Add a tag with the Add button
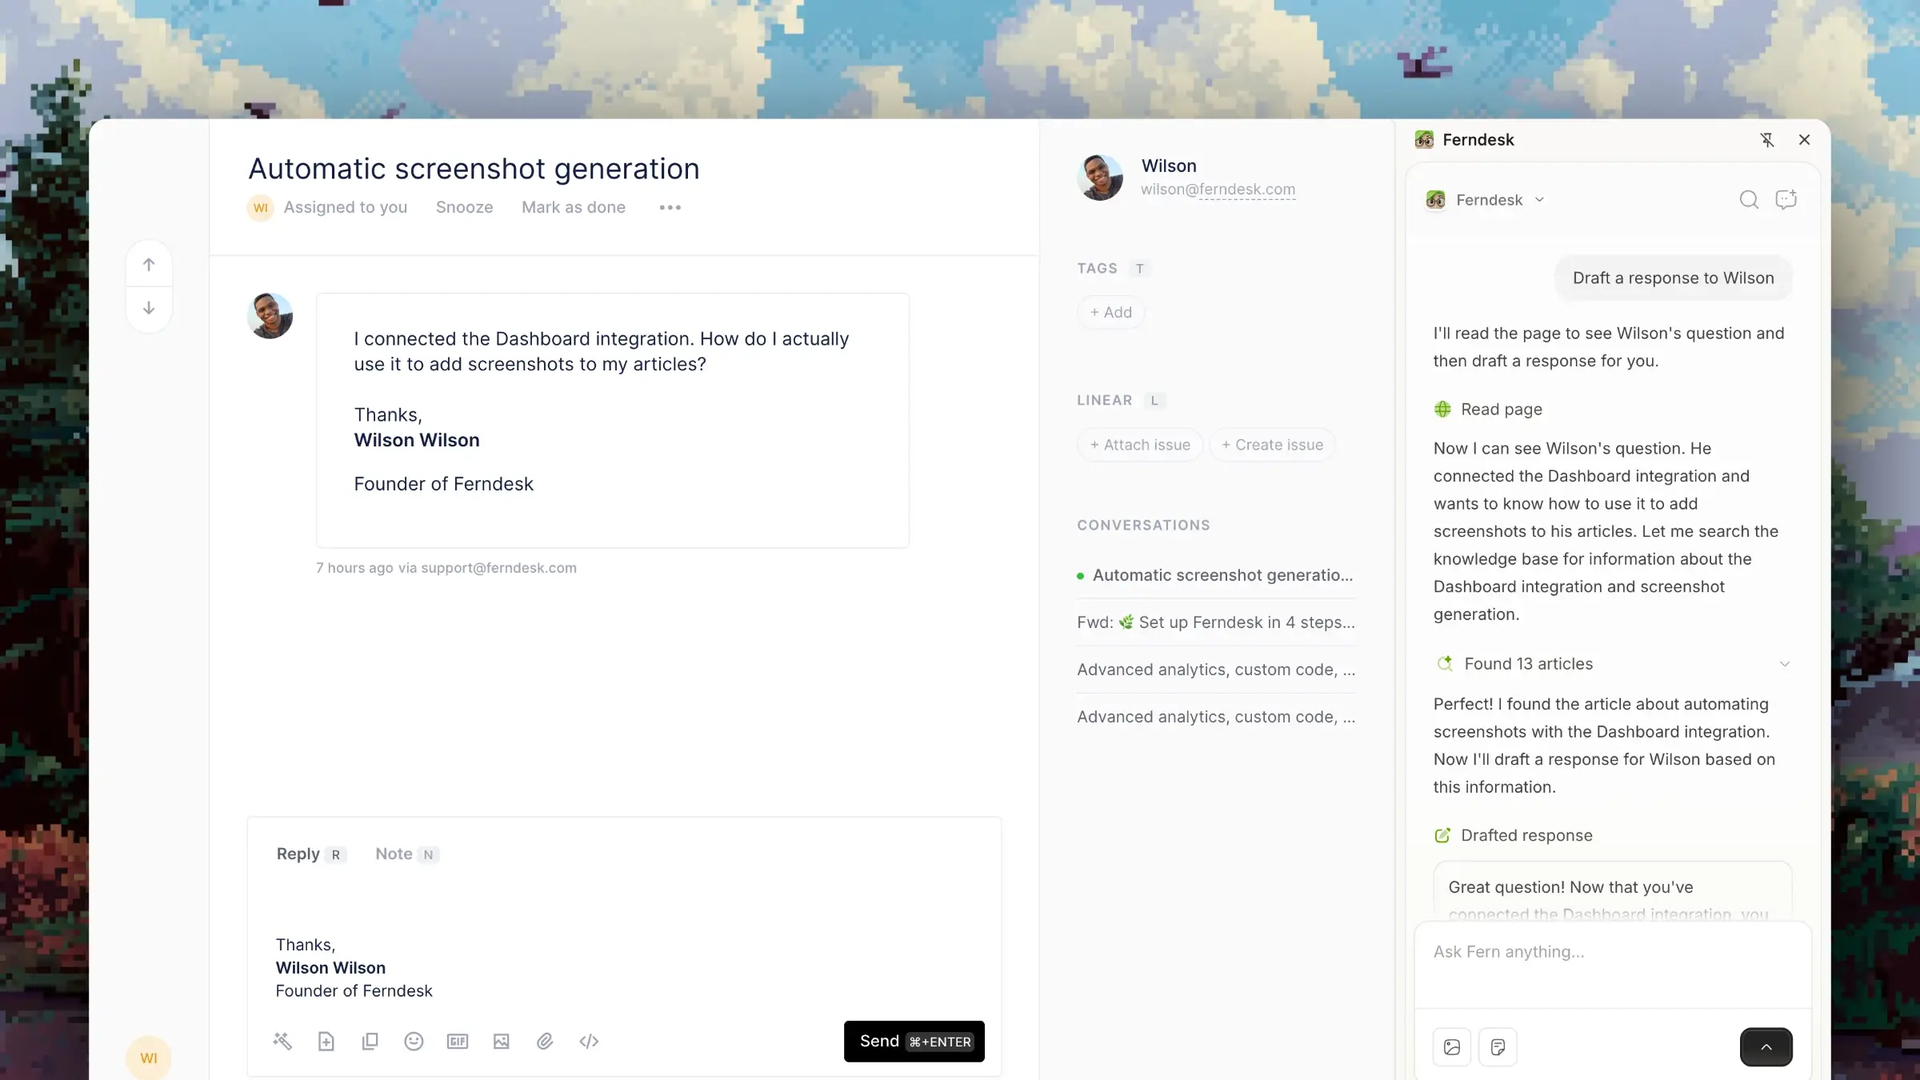The image size is (1920, 1080). click(1110, 312)
